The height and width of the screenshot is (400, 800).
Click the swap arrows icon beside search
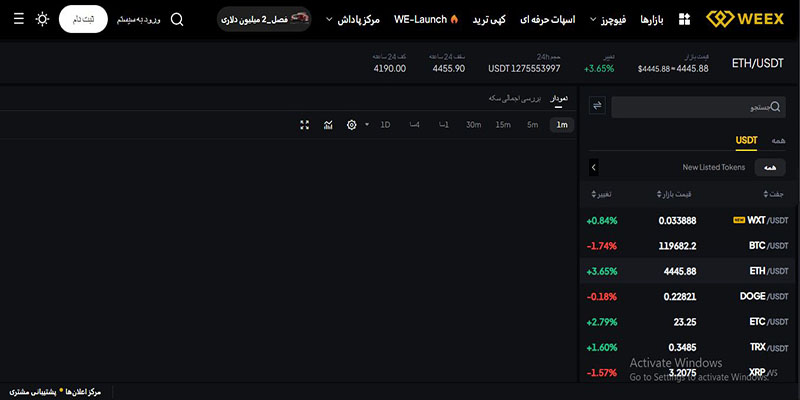(x=597, y=106)
